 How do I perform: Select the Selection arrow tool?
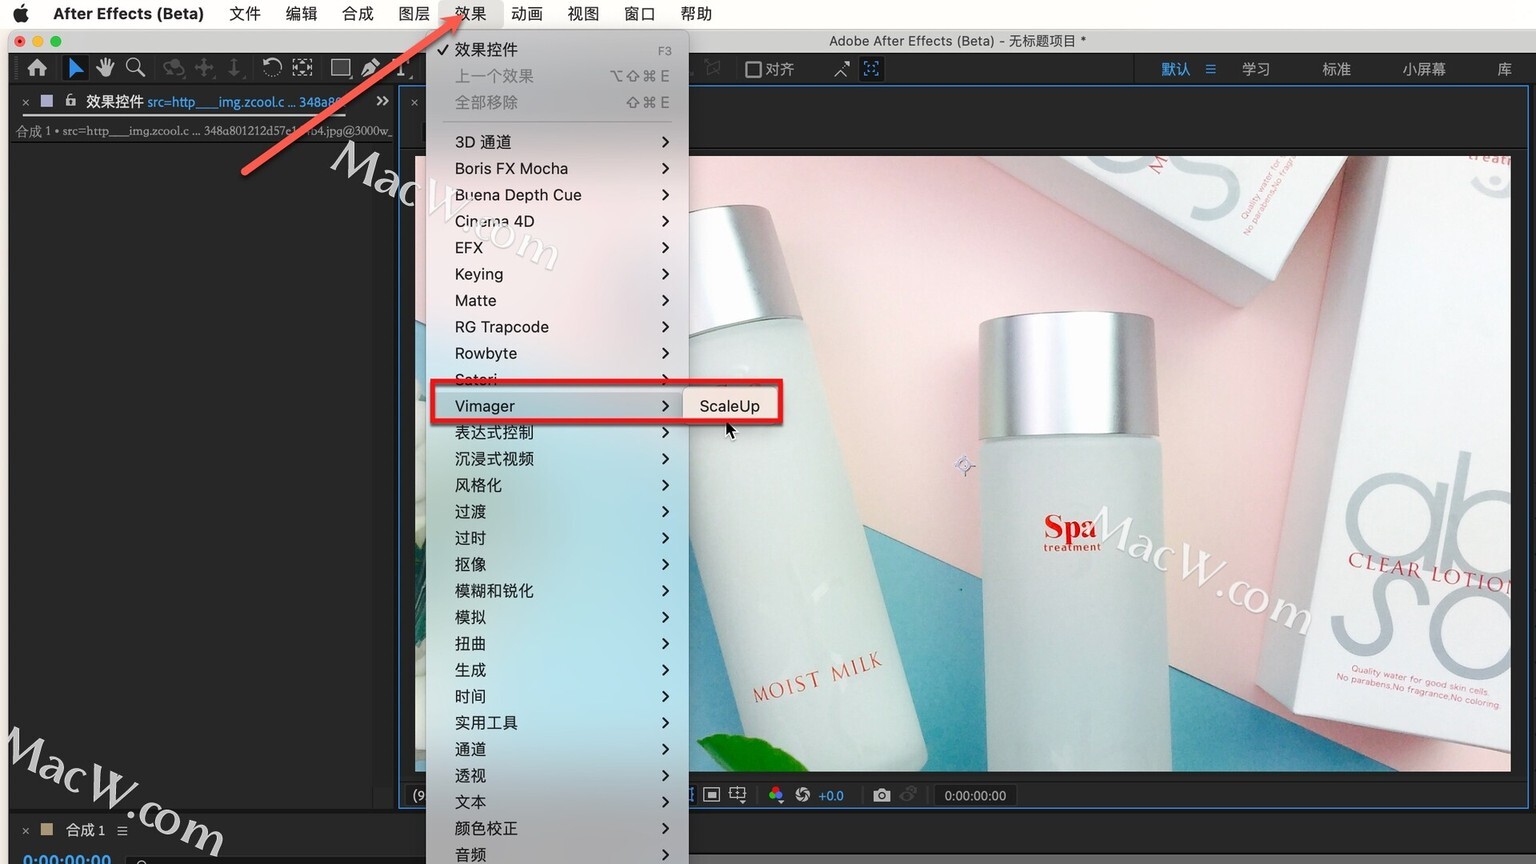point(75,68)
